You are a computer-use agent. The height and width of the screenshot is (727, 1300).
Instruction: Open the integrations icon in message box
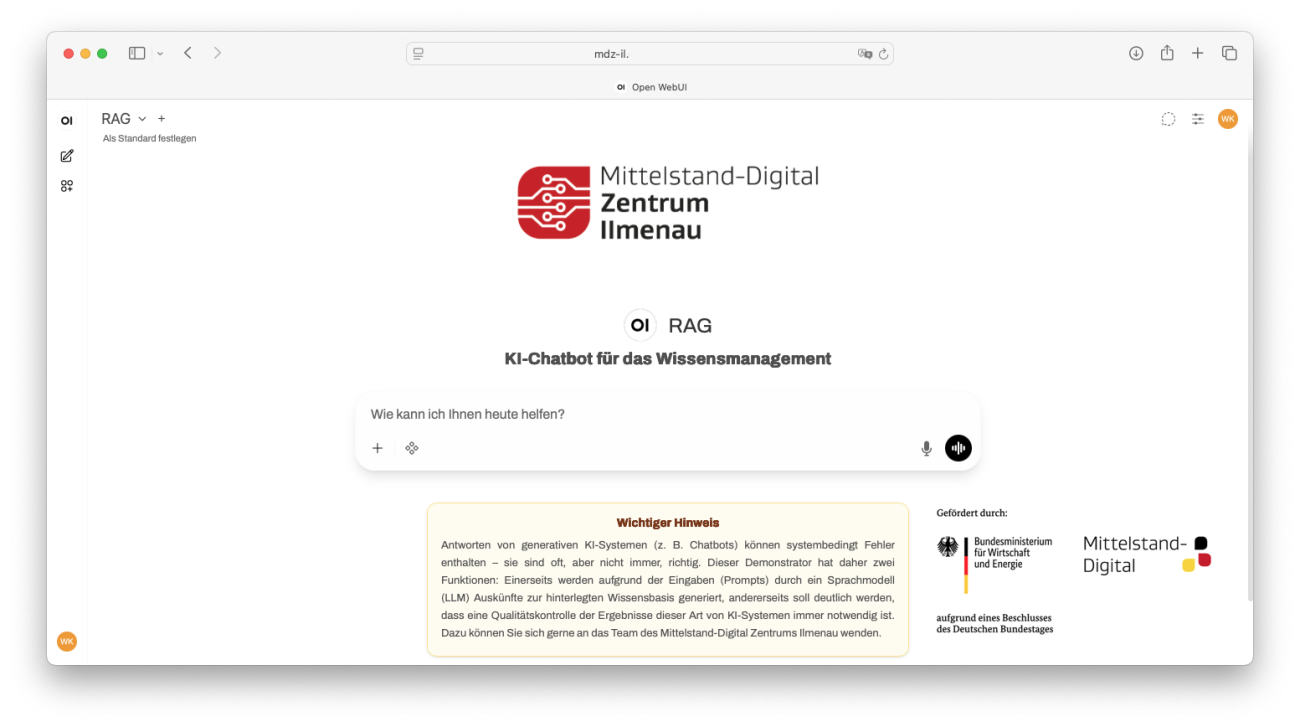tap(412, 448)
